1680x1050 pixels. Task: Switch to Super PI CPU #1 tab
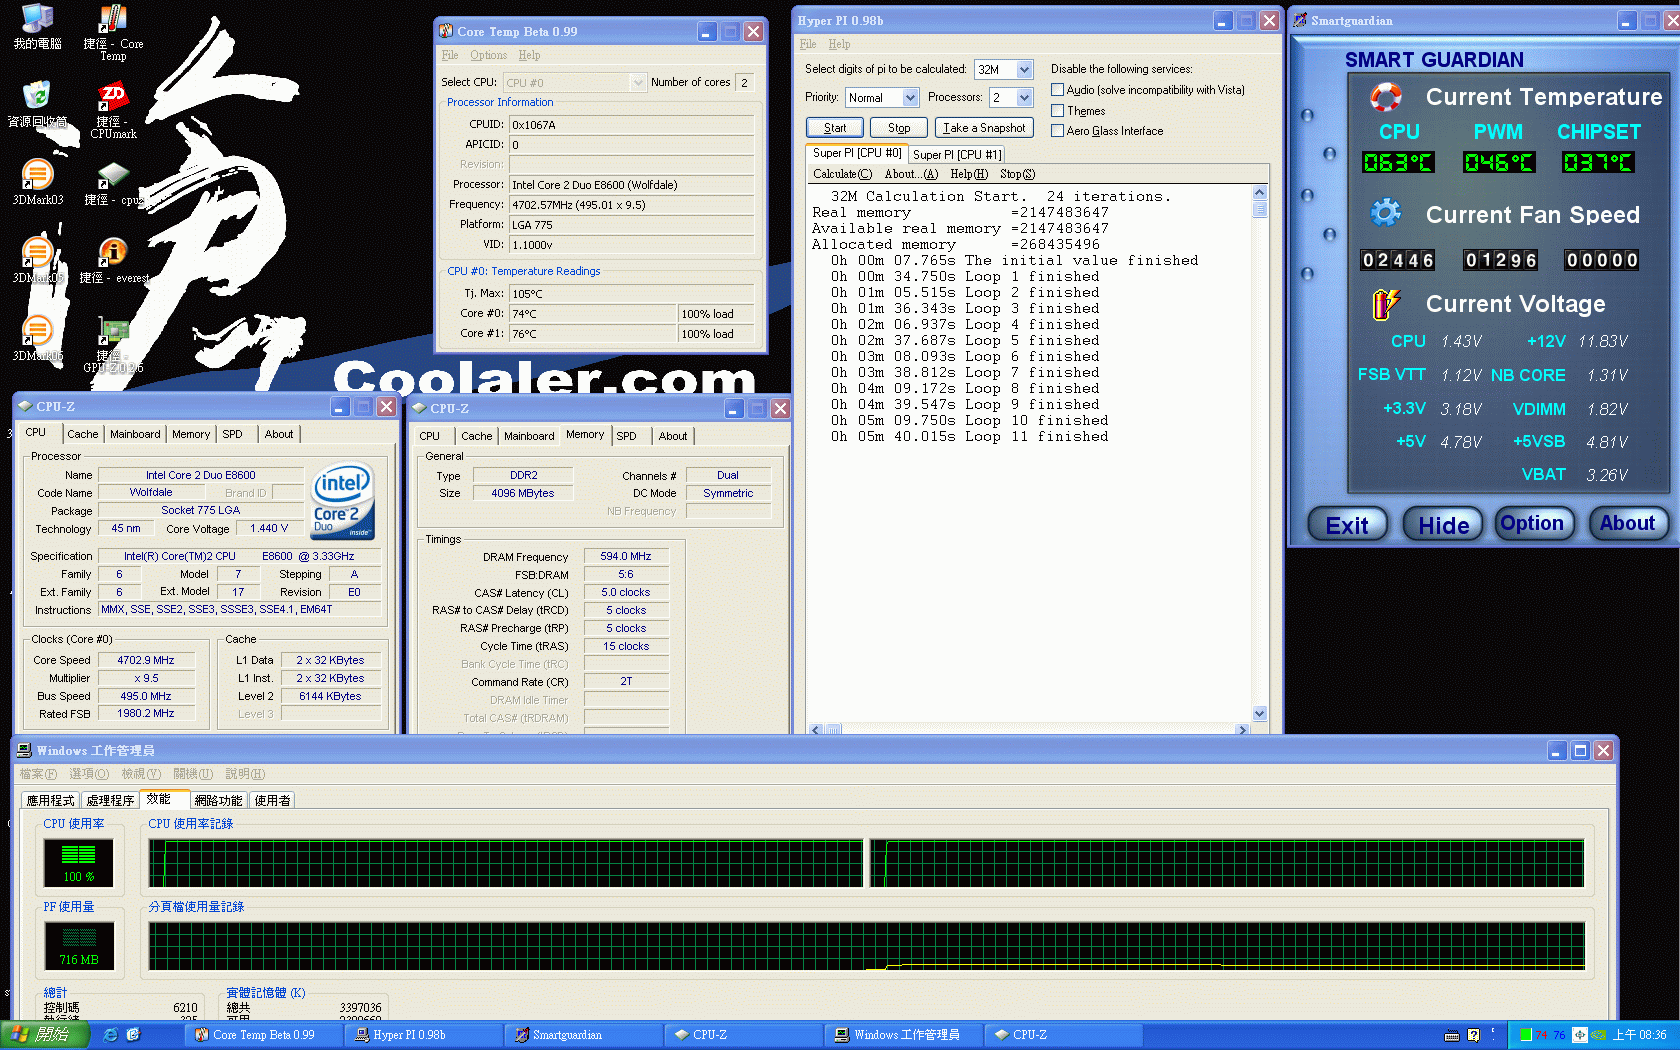click(956, 155)
